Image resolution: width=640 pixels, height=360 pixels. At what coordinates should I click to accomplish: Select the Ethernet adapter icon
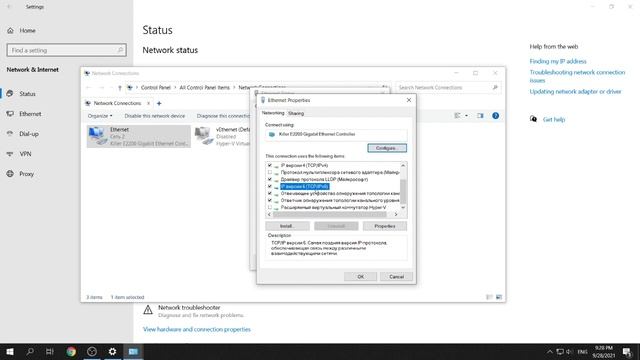click(x=97, y=136)
